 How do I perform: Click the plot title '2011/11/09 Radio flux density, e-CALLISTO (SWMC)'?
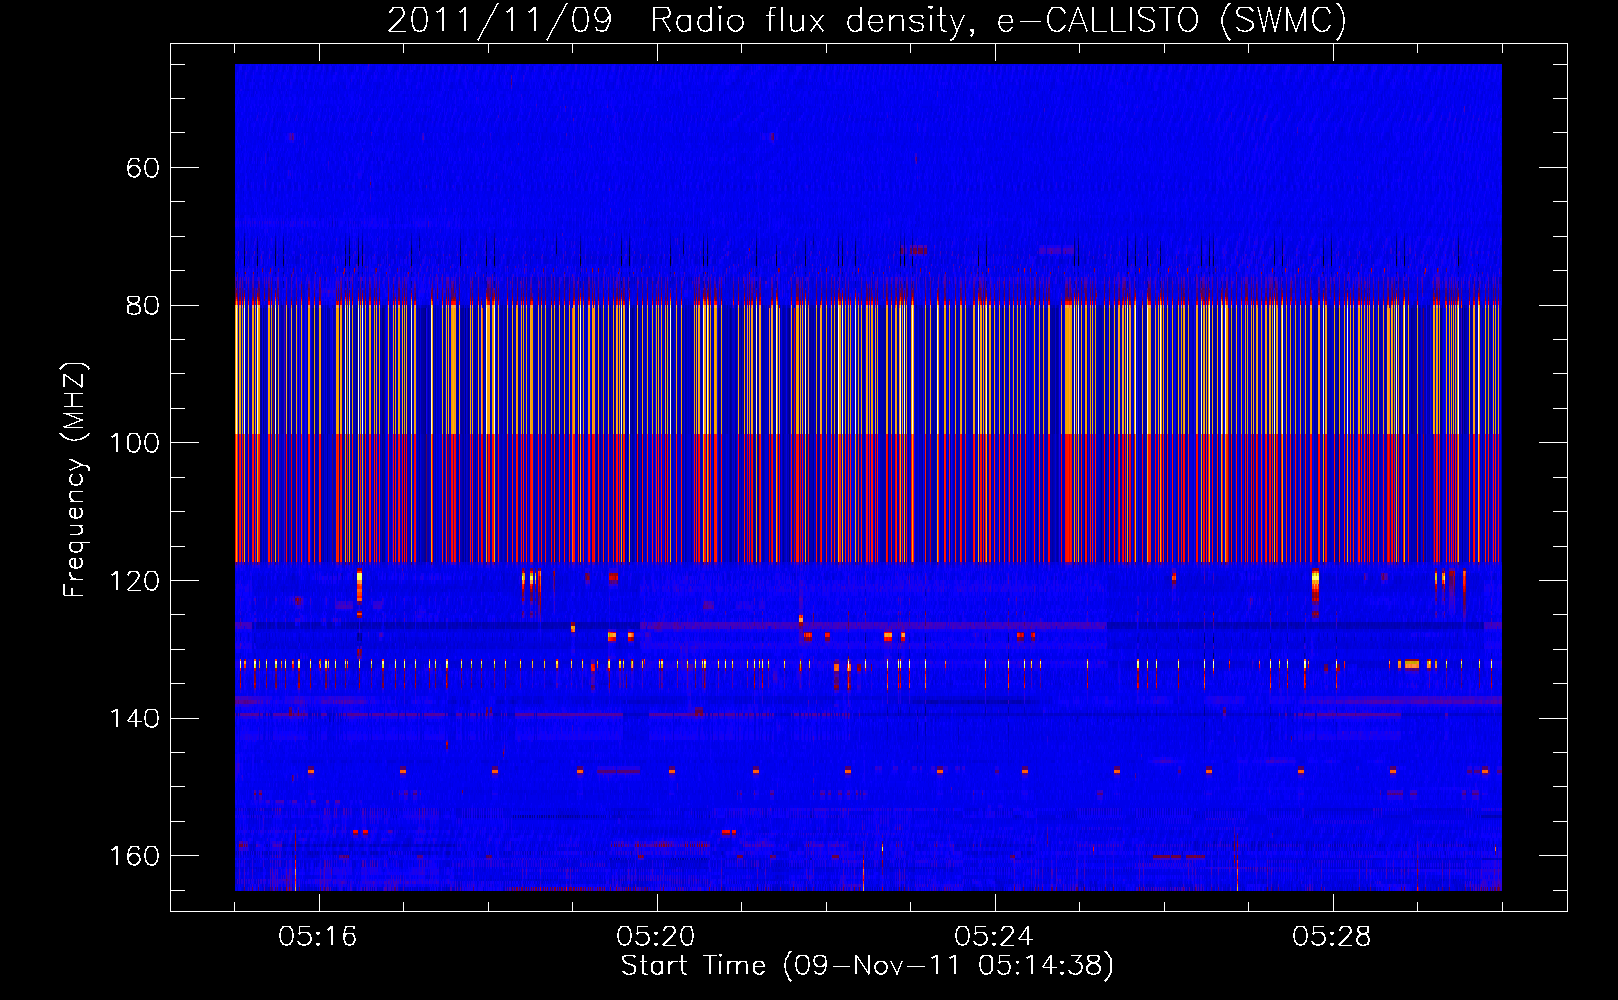point(867,20)
